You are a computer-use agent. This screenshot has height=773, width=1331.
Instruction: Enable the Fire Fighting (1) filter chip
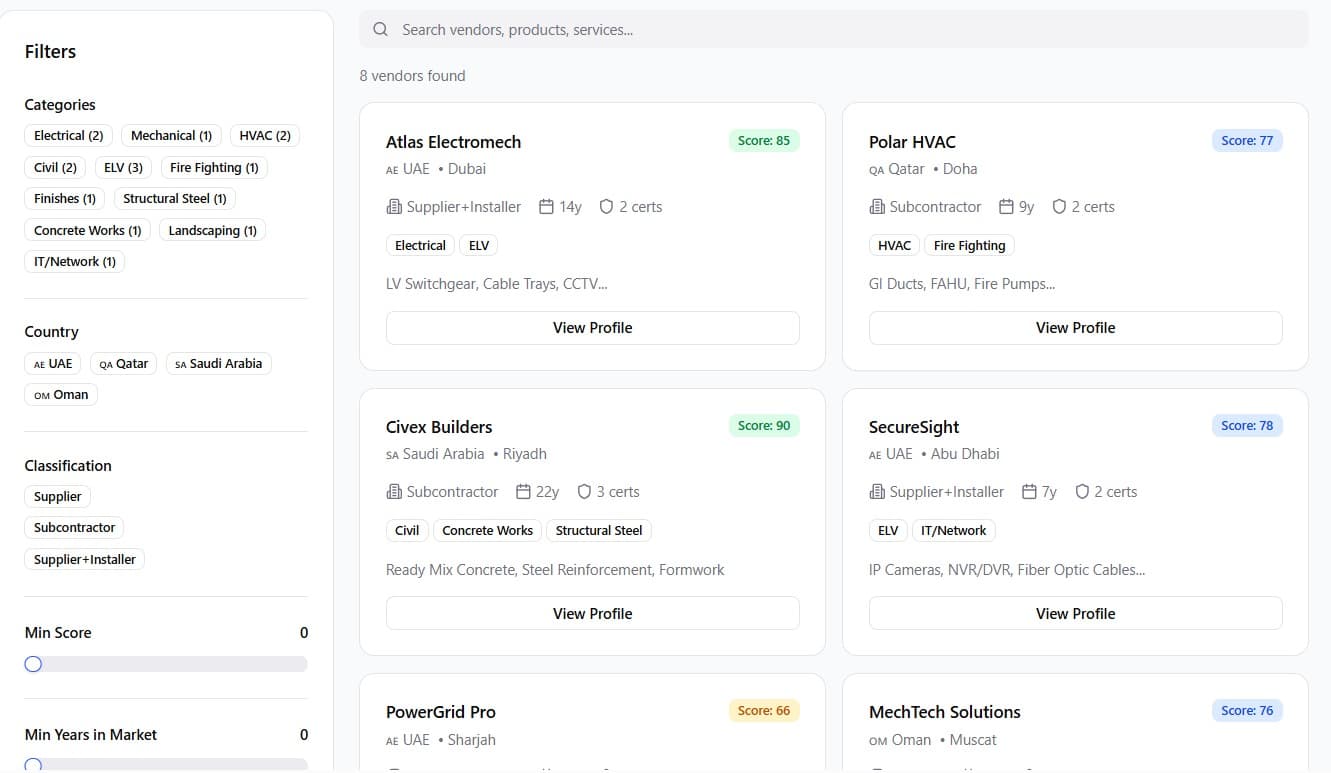(214, 168)
